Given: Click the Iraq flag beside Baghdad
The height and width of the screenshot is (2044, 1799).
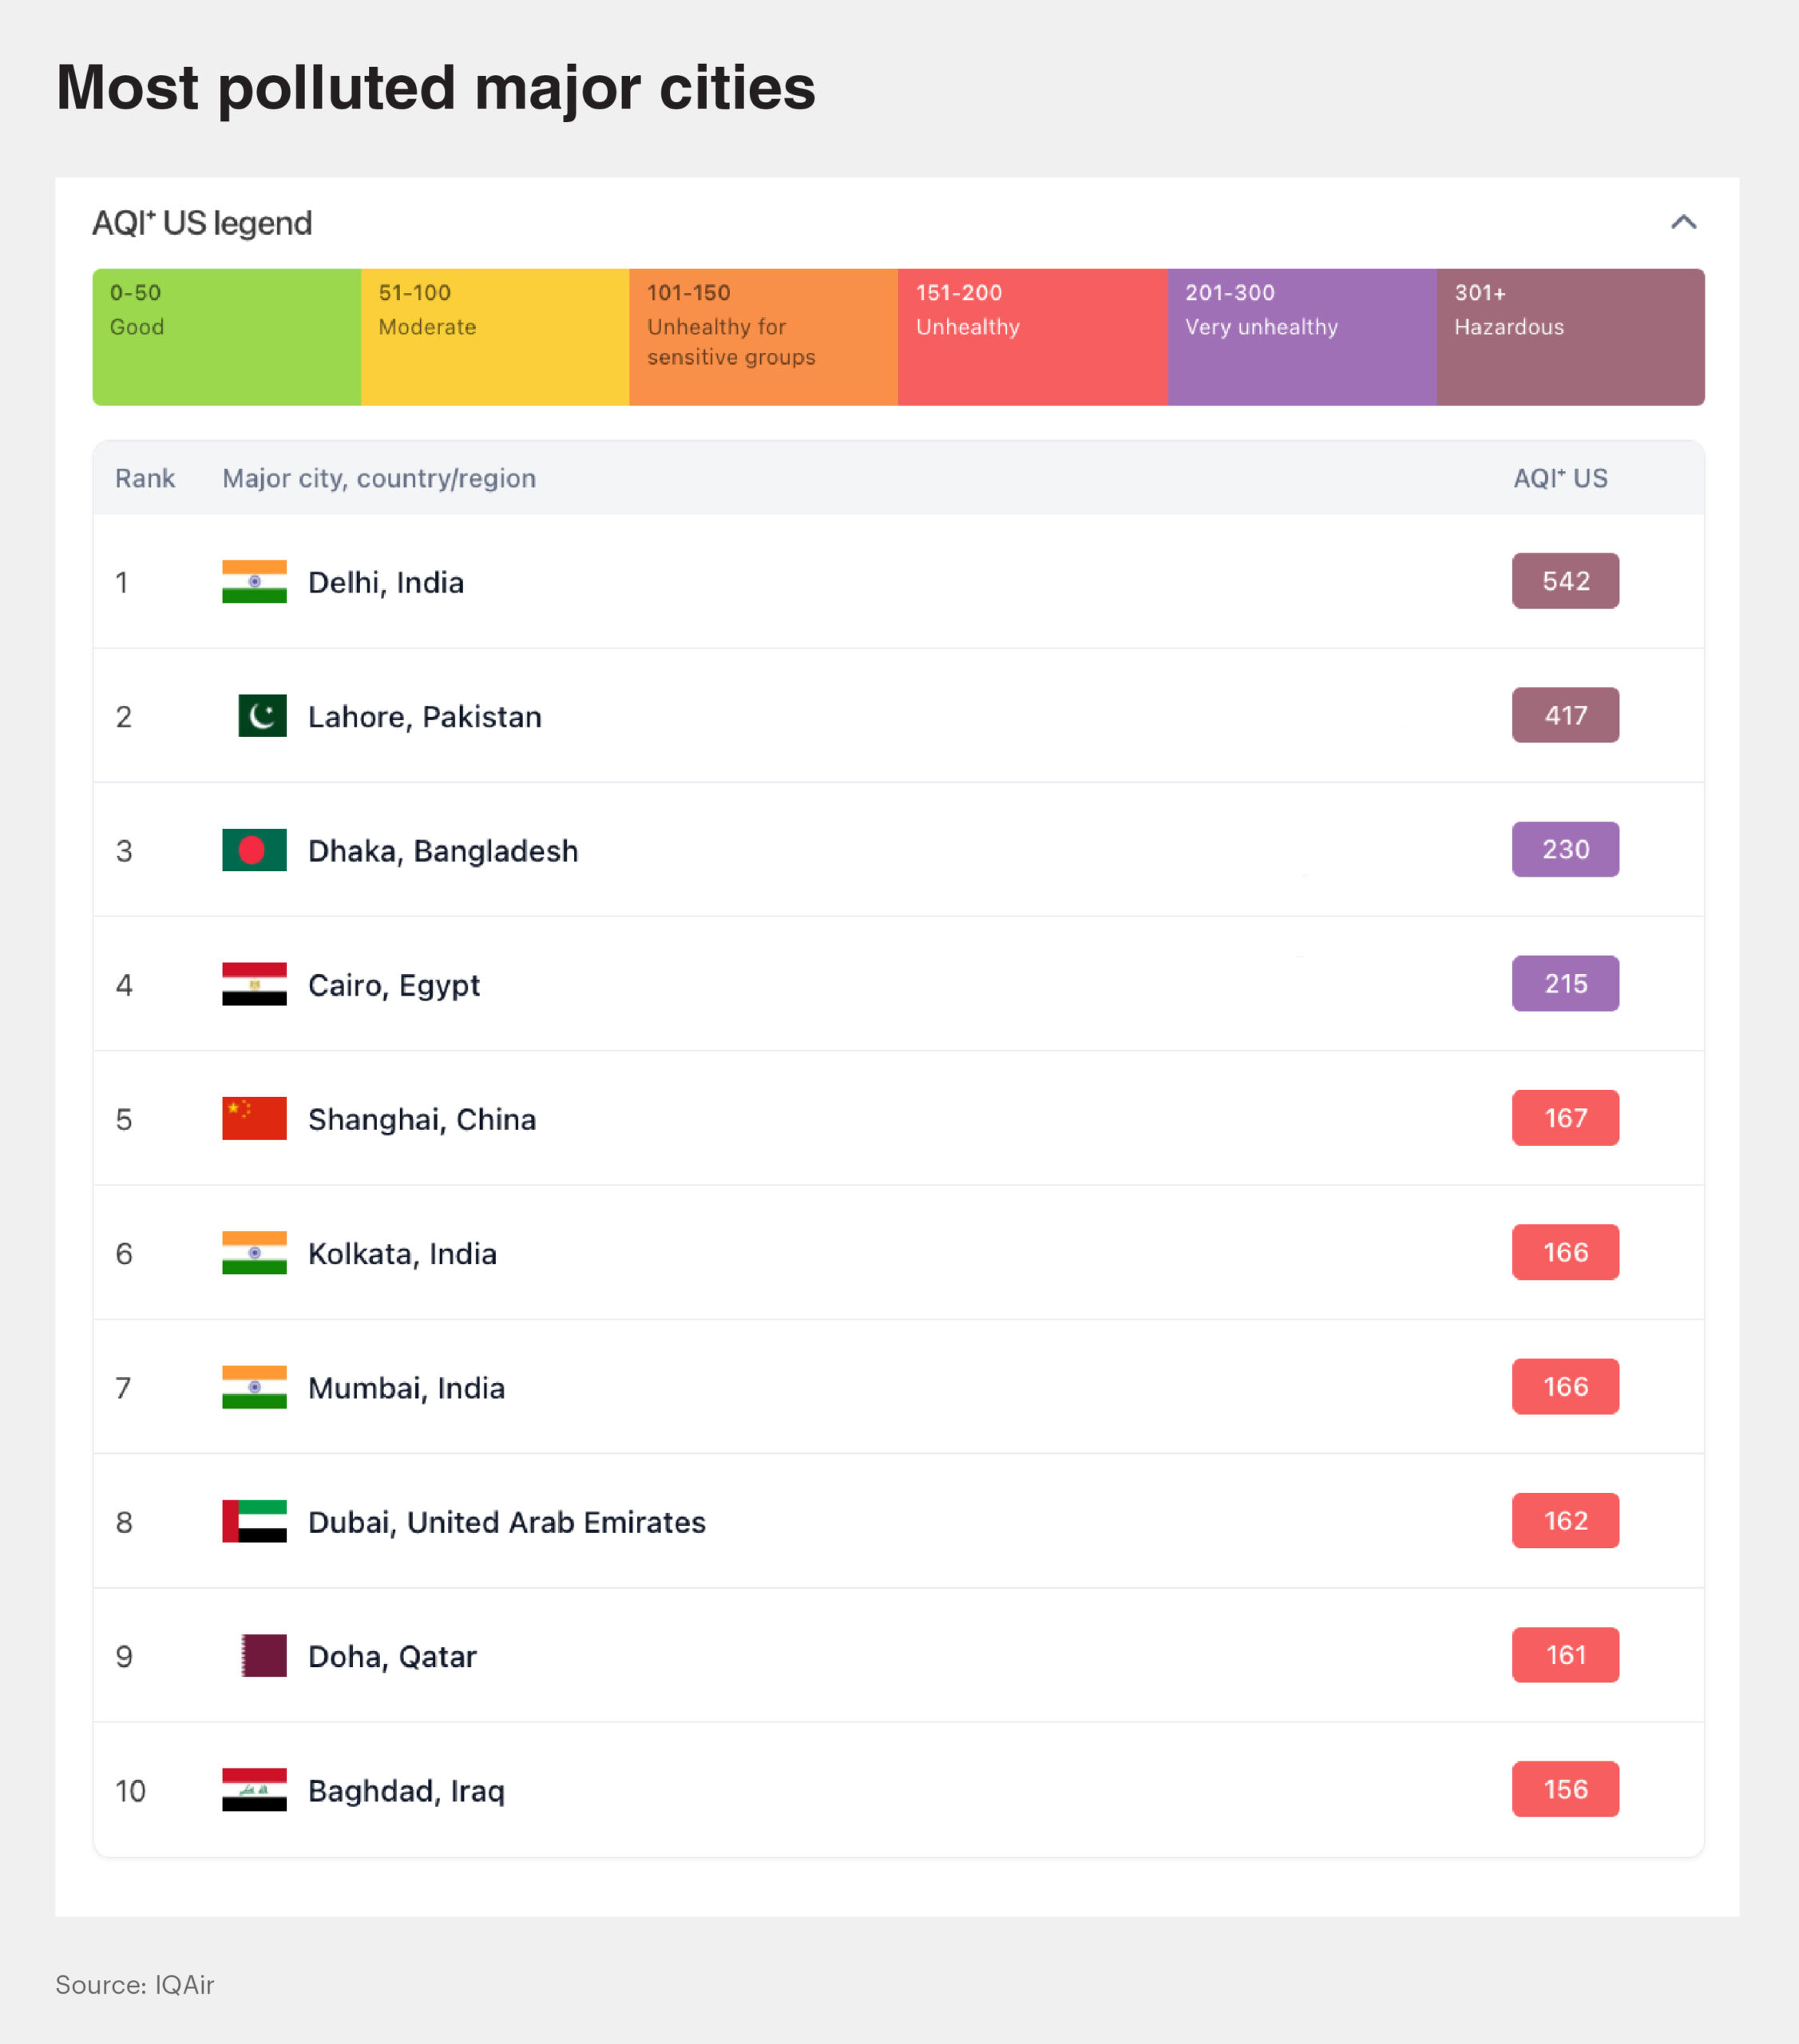Looking at the screenshot, I should (x=254, y=1790).
